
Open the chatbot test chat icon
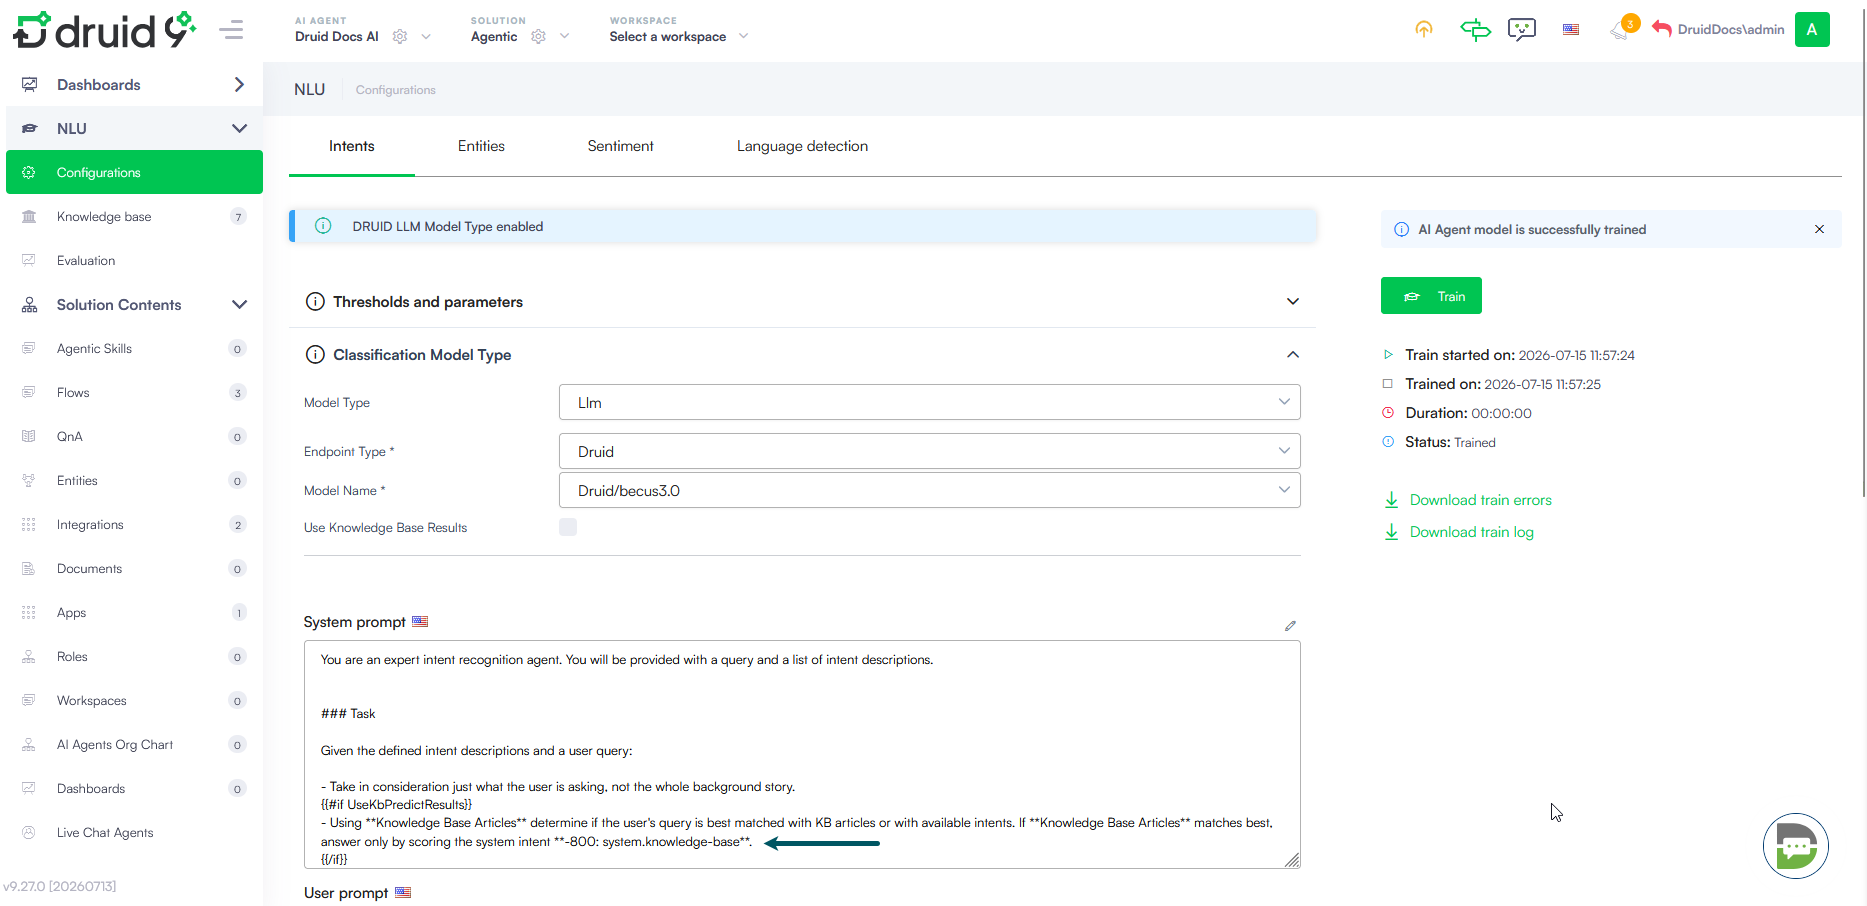1522,29
